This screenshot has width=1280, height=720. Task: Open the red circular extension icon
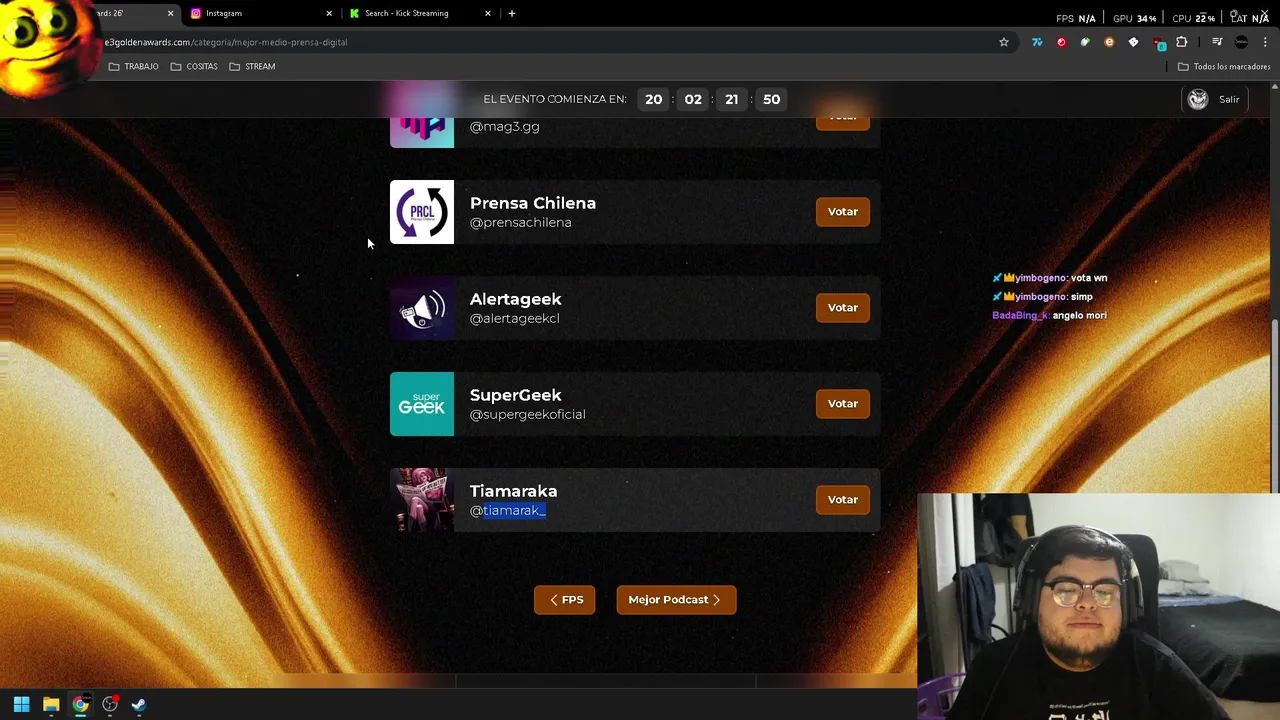click(x=1061, y=42)
